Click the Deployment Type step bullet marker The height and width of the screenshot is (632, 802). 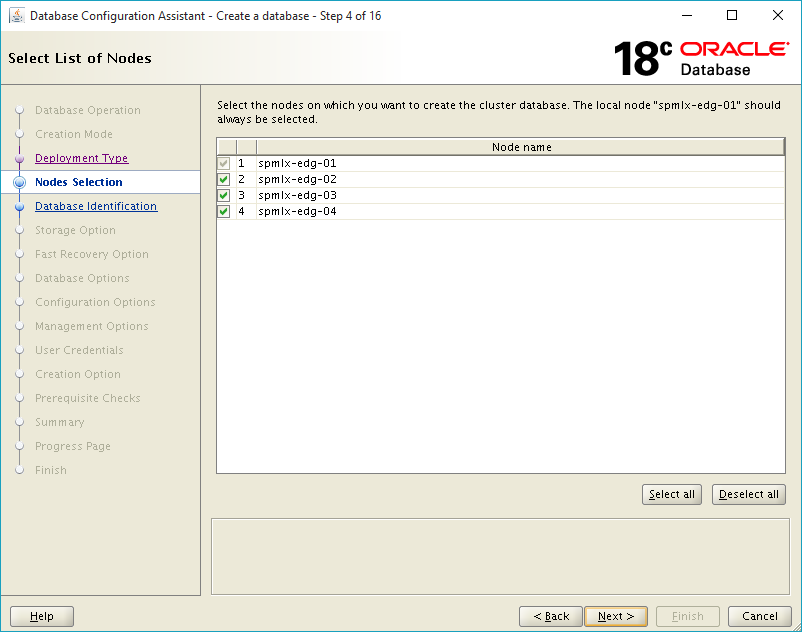click(19, 159)
